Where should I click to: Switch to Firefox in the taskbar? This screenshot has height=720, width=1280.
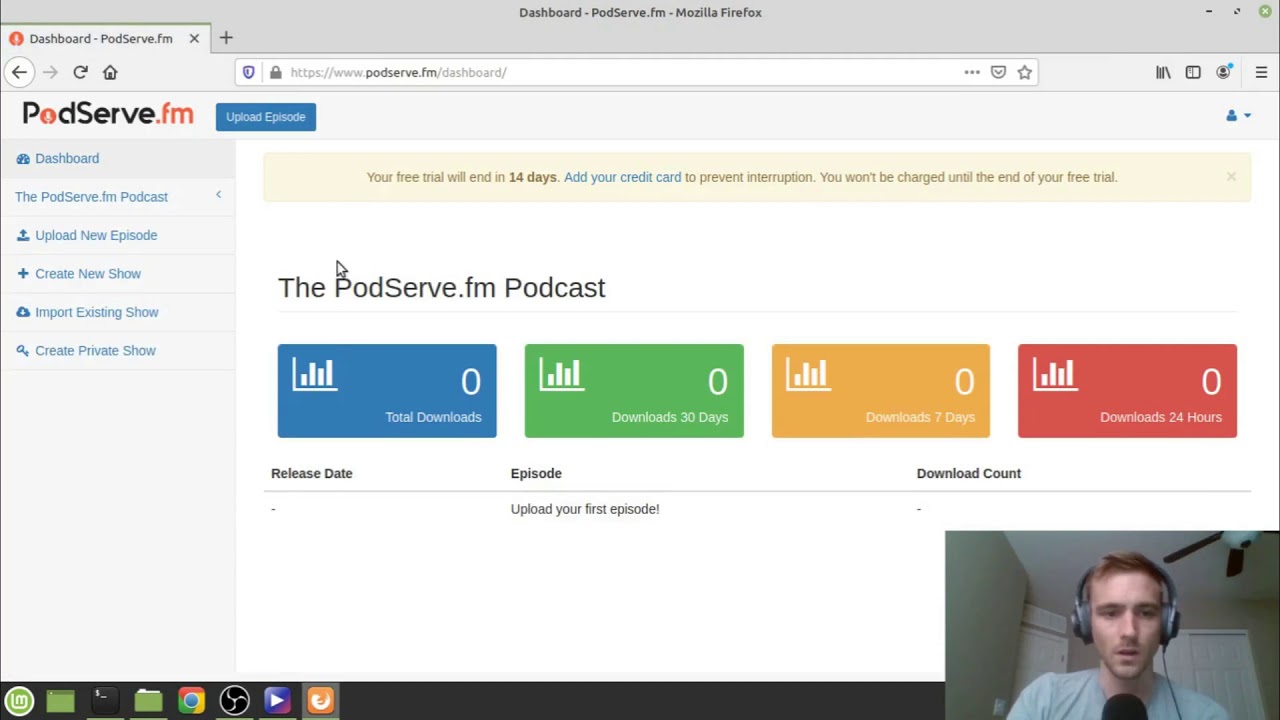click(320, 701)
